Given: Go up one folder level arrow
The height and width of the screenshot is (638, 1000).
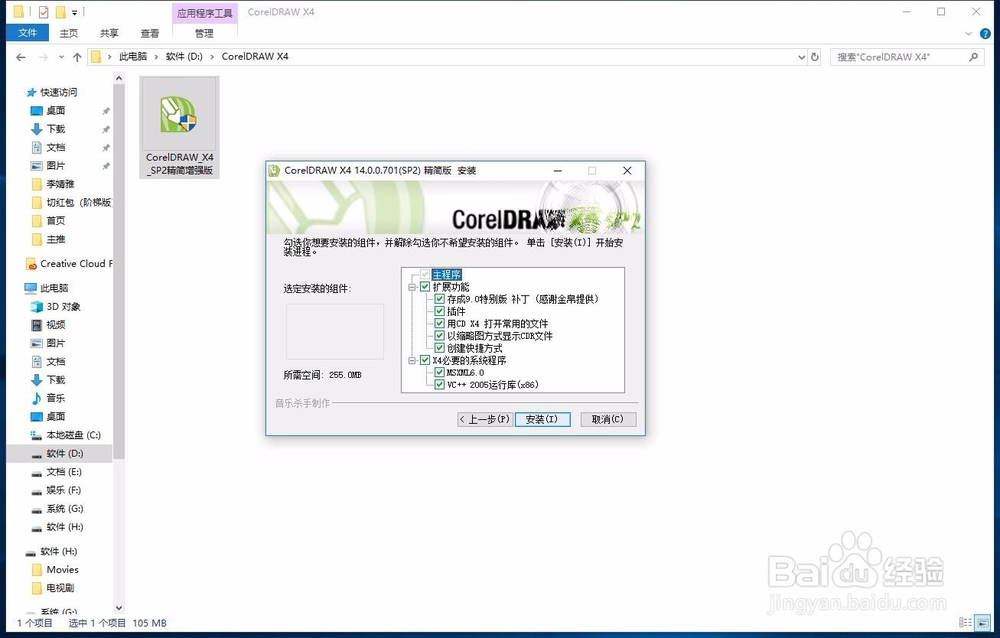Looking at the screenshot, I should tap(77, 57).
